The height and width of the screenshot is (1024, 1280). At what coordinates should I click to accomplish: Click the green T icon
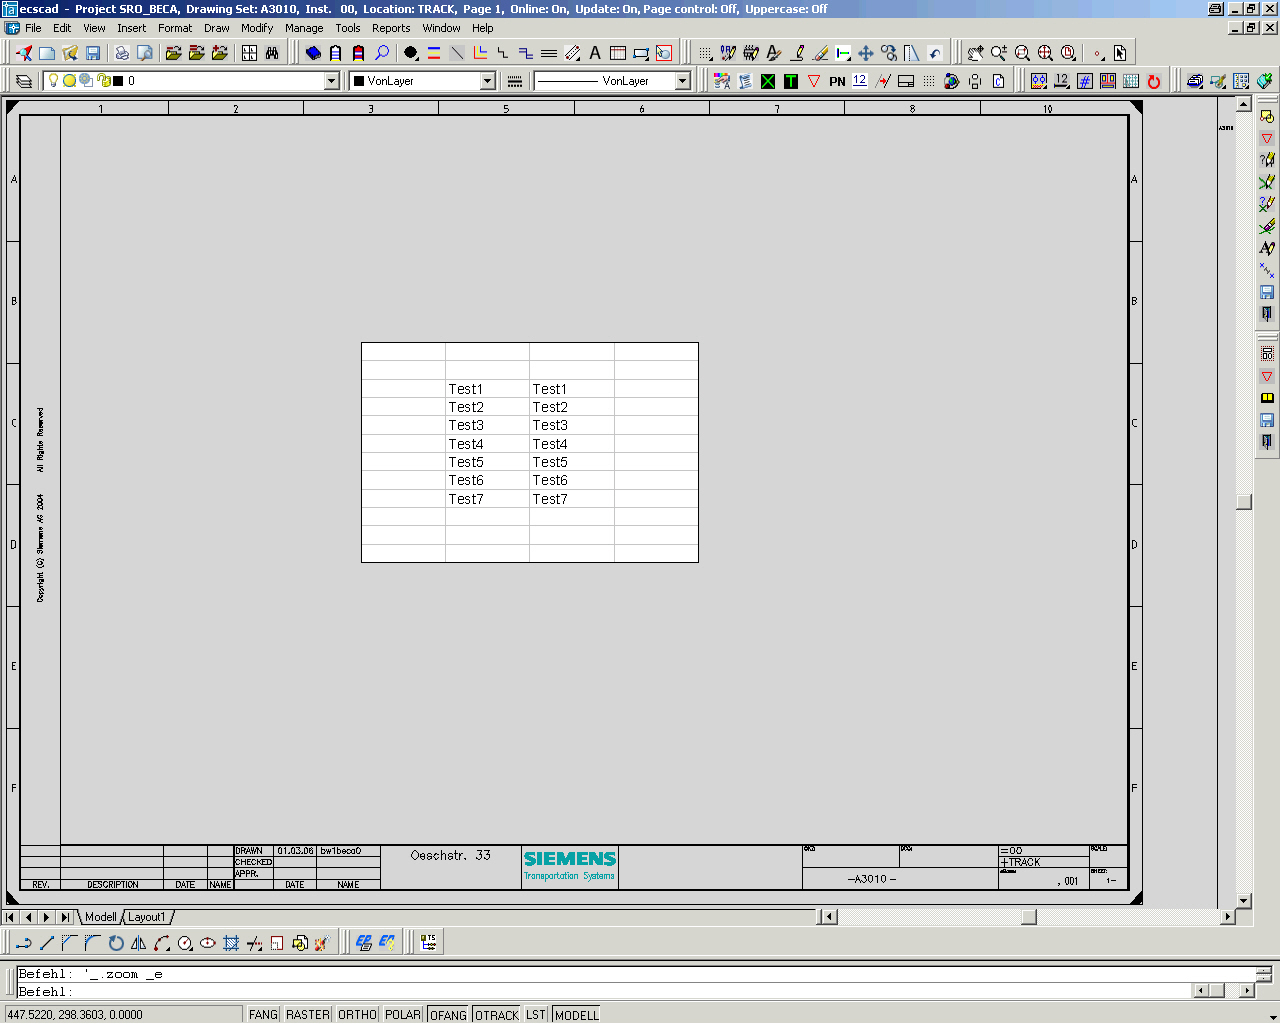coord(791,81)
